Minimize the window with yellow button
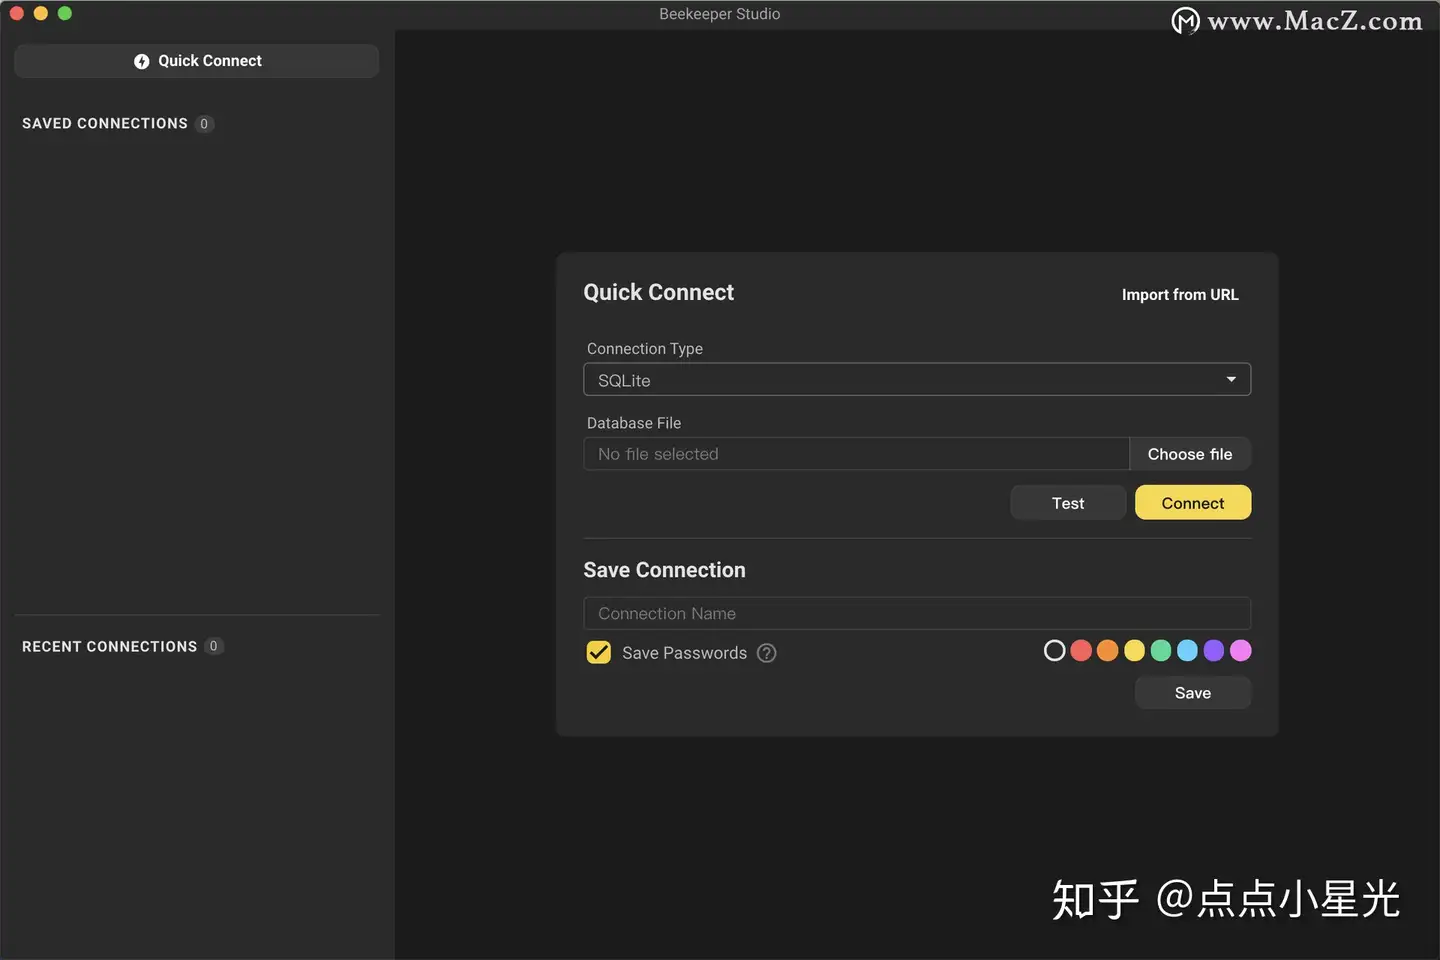Screen dimensions: 1440x960 click(x=40, y=13)
